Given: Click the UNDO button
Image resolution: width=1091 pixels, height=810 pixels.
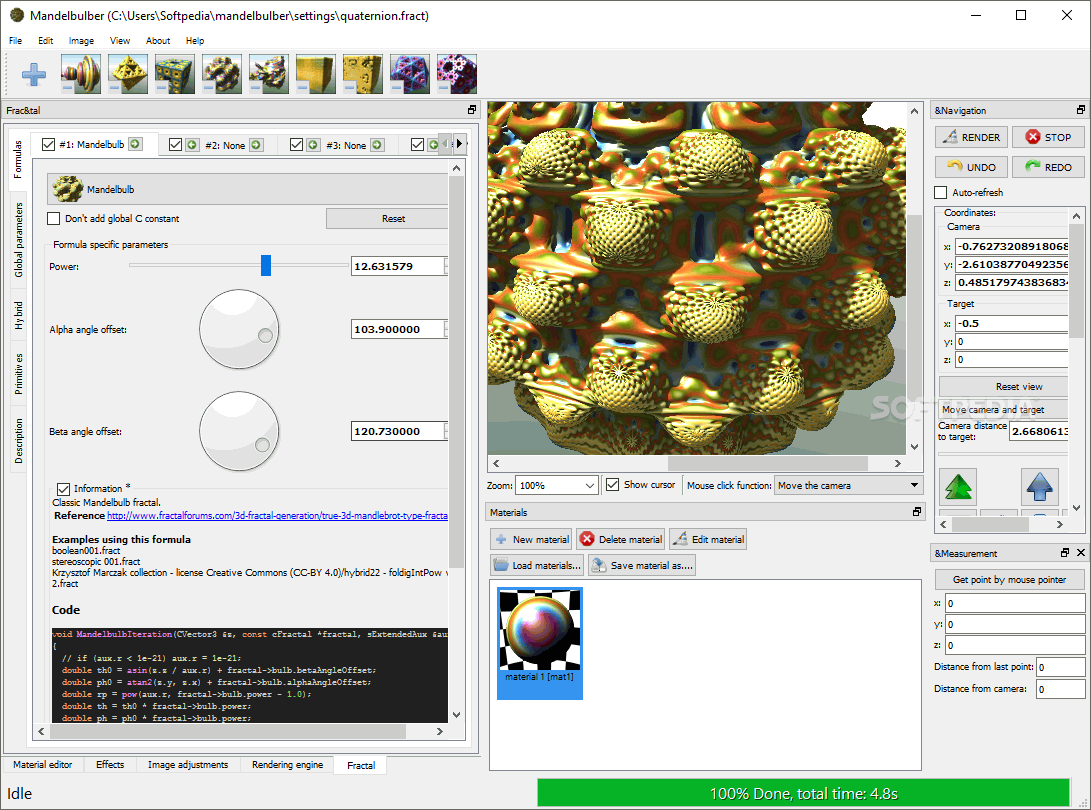Looking at the screenshot, I should [x=971, y=167].
